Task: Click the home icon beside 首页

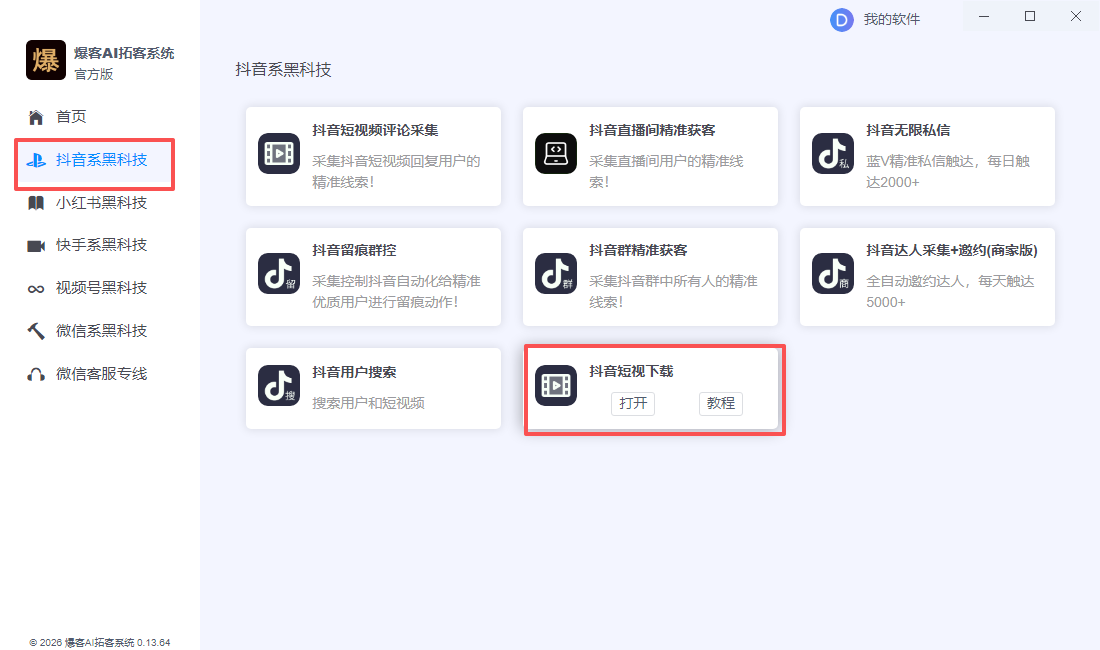Action: coord(36,117)
